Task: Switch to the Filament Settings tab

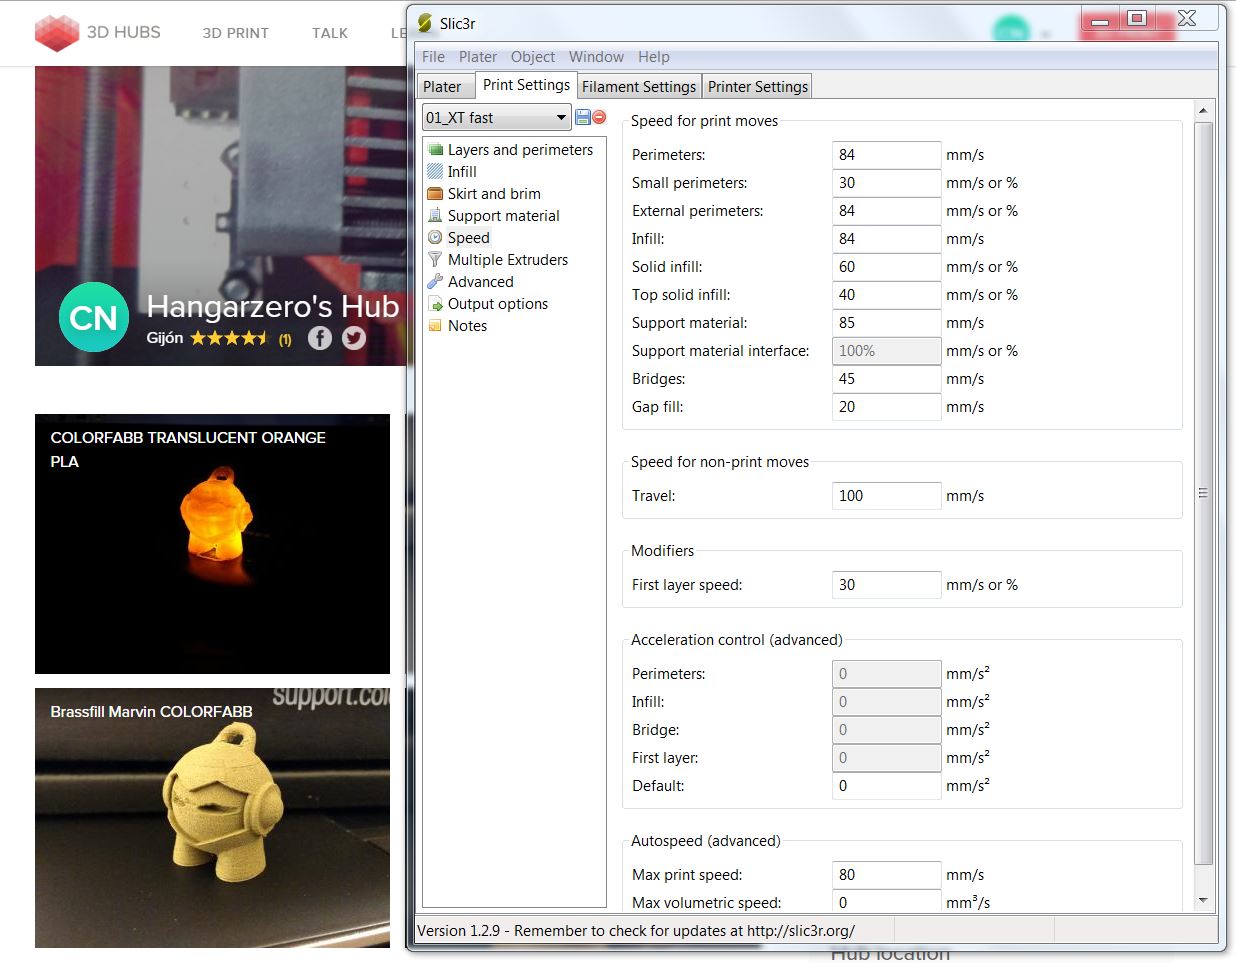Action: tap(639, 87)
